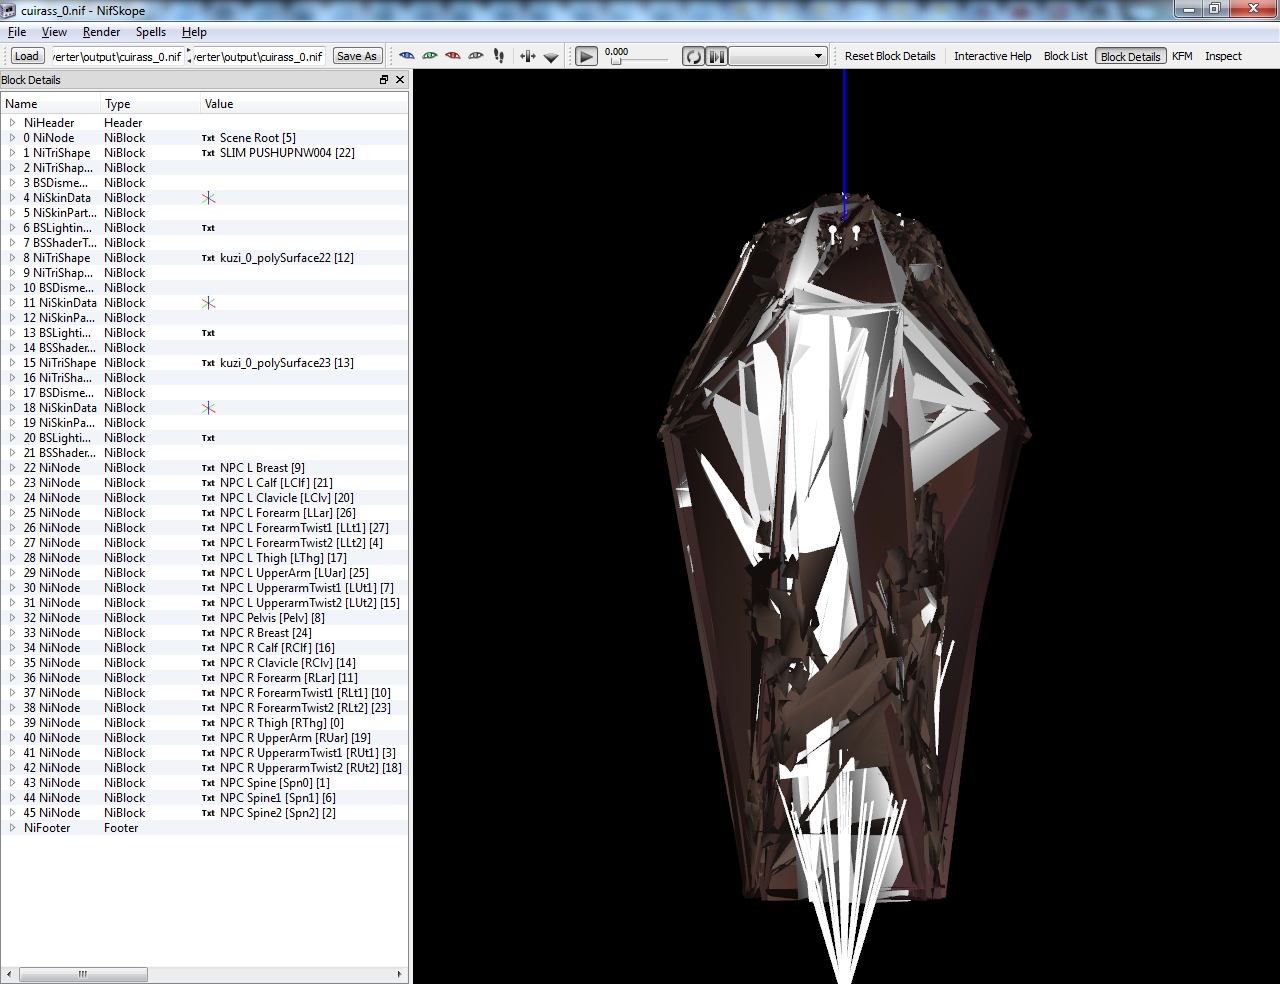The image size is (1280, 984).
Task: Click the NifSkope app icon in title bar
Action: 10,10
